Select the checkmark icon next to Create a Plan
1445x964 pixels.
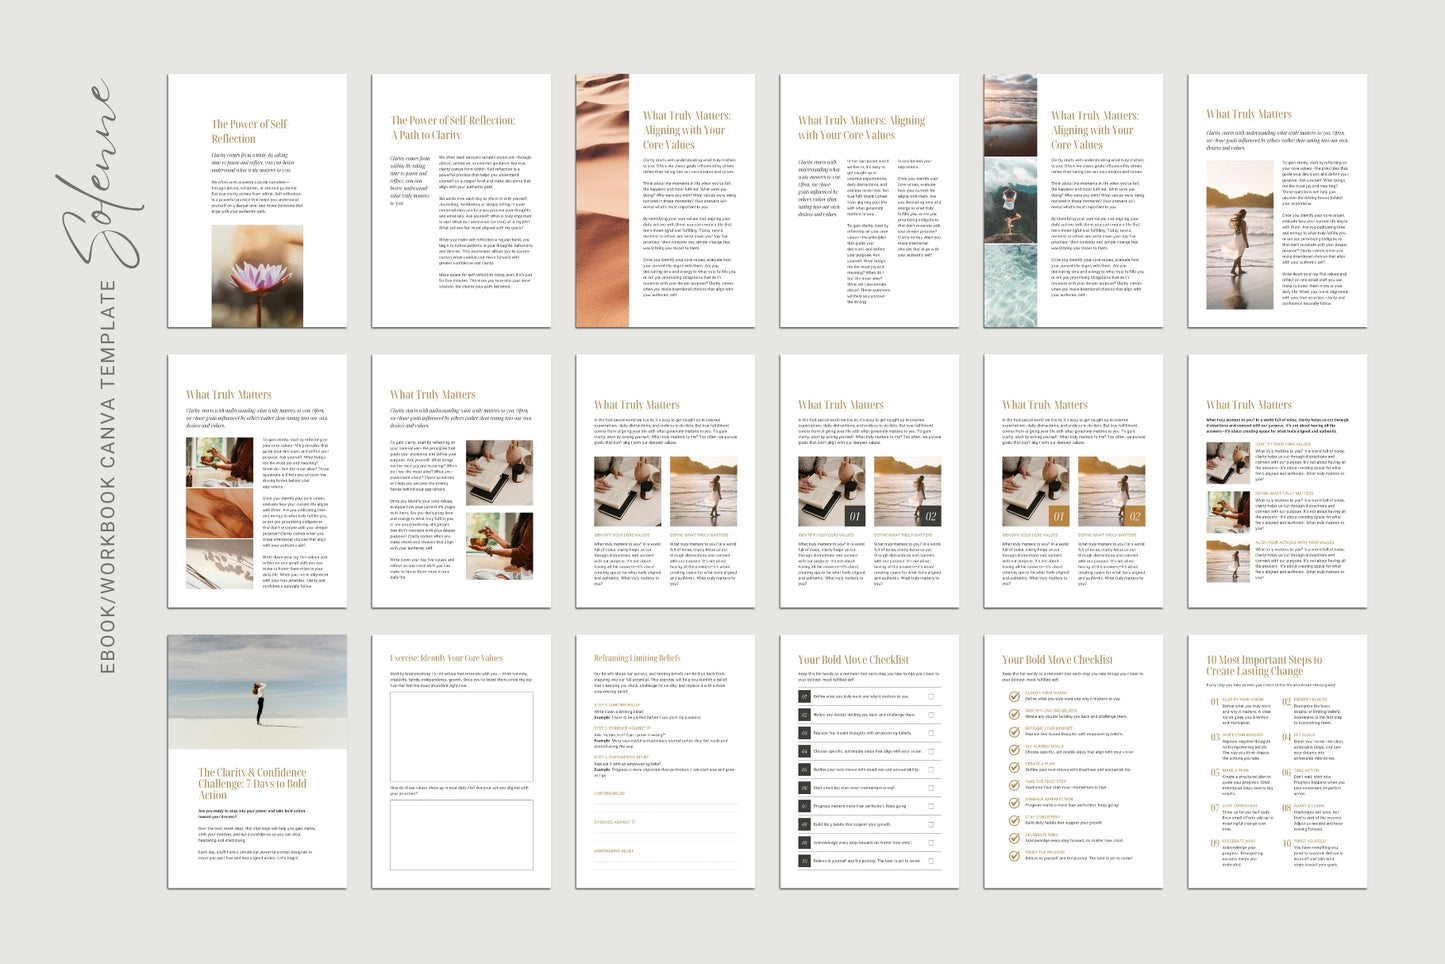[1014, 767]
